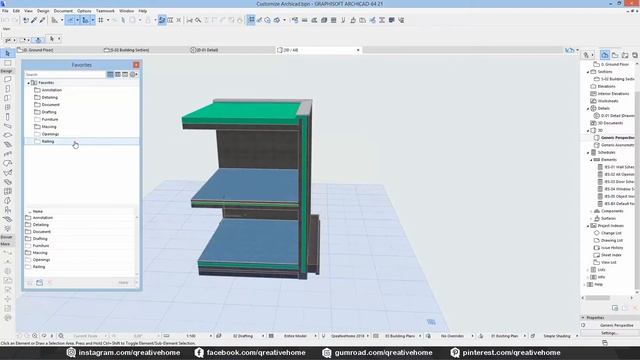Open the Furniture folder in lower Favorites list
Viewport: 640px width, 360px height.
(x=40, y=246)
